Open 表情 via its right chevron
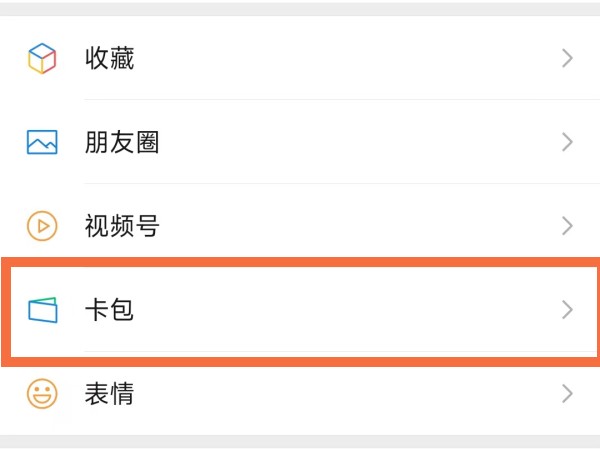Viewport: 600px width, 450px height. (x=567, y=394)
